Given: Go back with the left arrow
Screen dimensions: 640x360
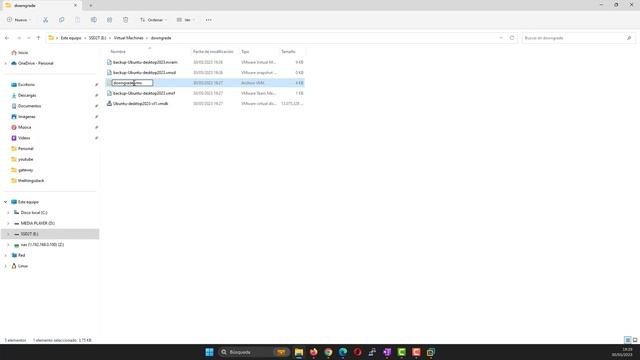Looking at the screenshot, I should 7,38.
